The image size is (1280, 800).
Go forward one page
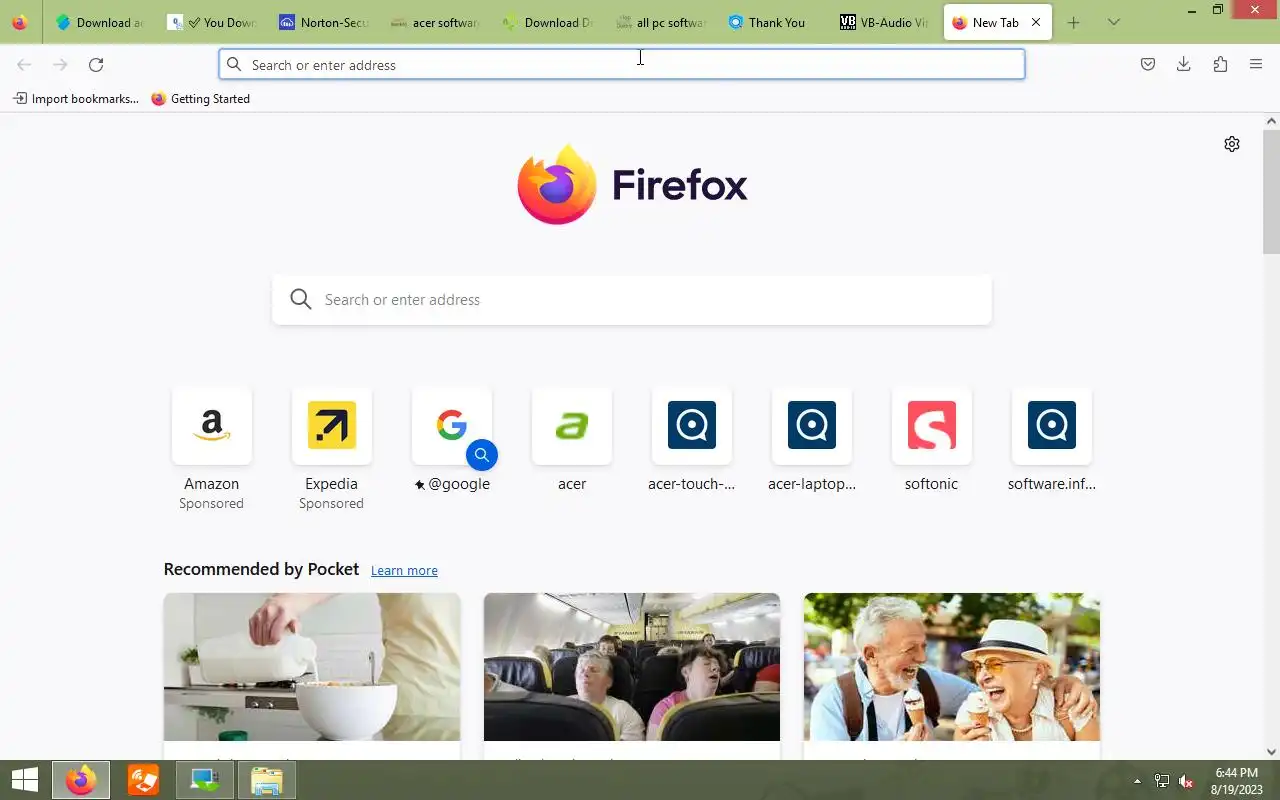(x=60, y=65)
